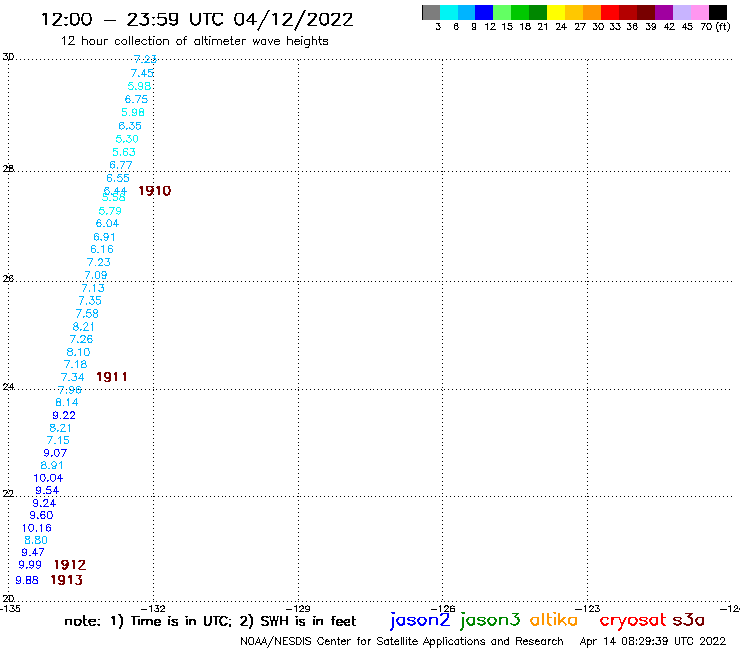Click the 1910 time marker
The image size is (740, 650).
[x=155, y=191]
